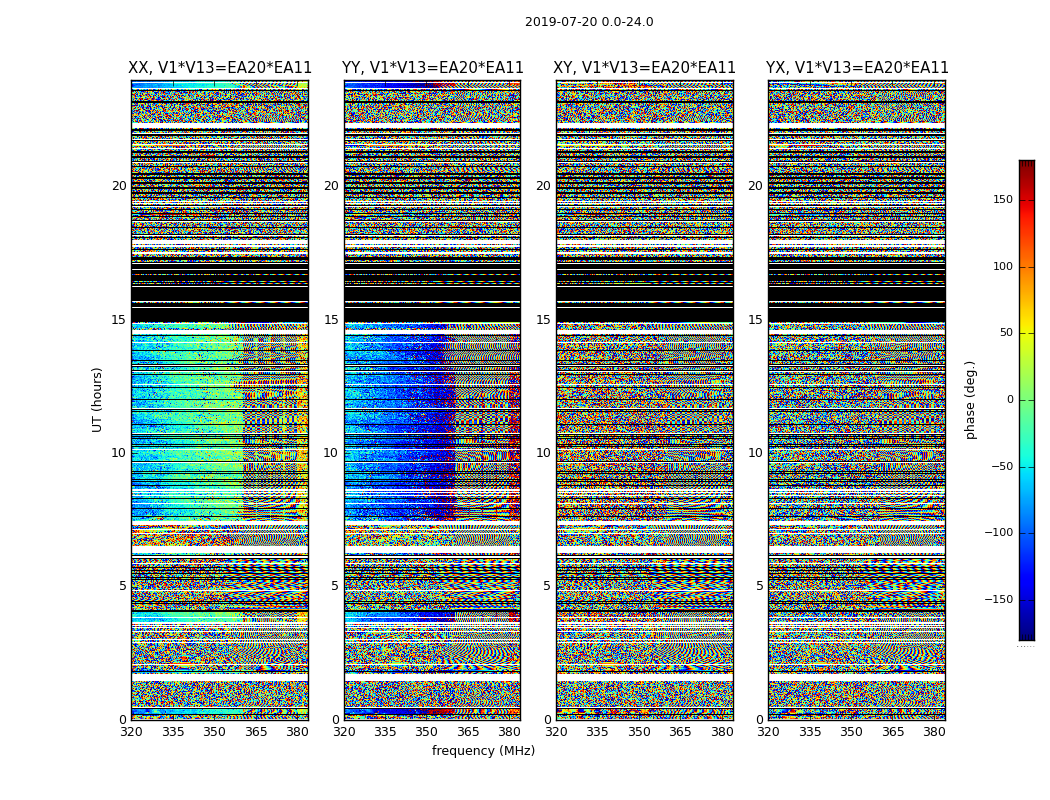
Task: Select the YY phase waterfall plot
Action: pos(432,400)
